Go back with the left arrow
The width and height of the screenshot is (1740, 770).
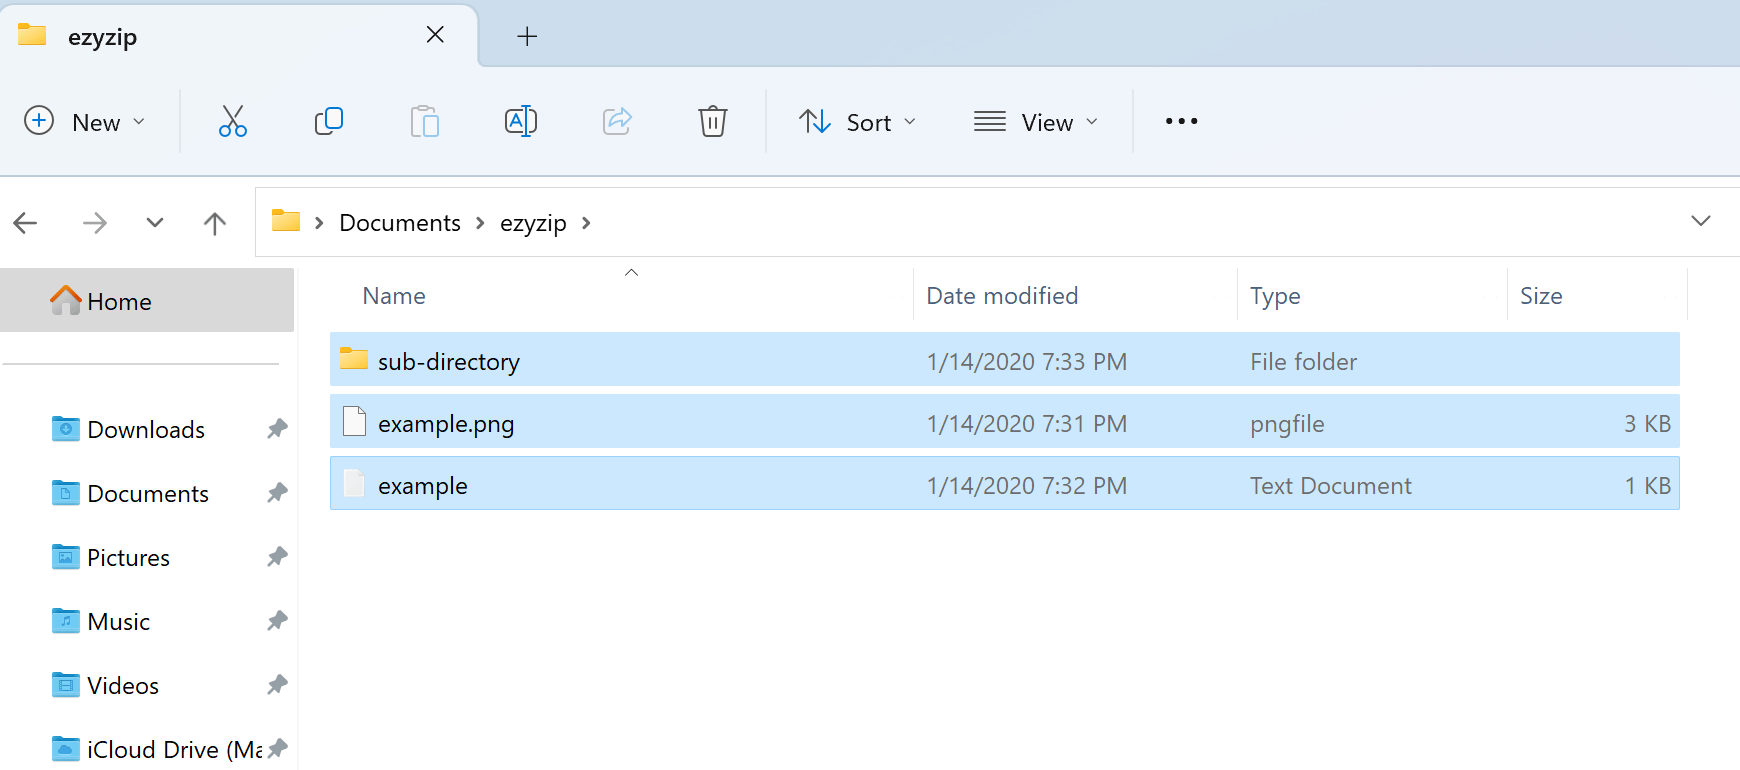pos(26,223)
